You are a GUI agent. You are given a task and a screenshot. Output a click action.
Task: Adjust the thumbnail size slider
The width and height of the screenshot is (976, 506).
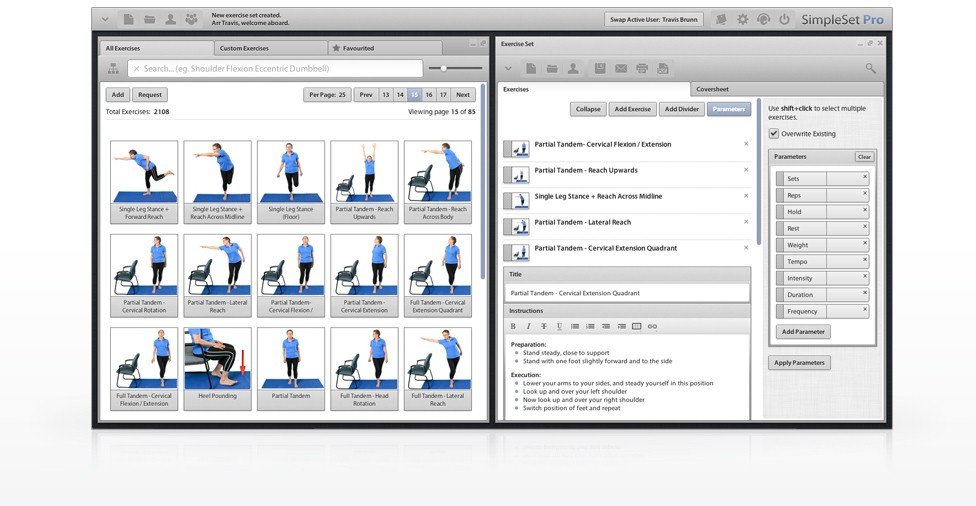443,68
